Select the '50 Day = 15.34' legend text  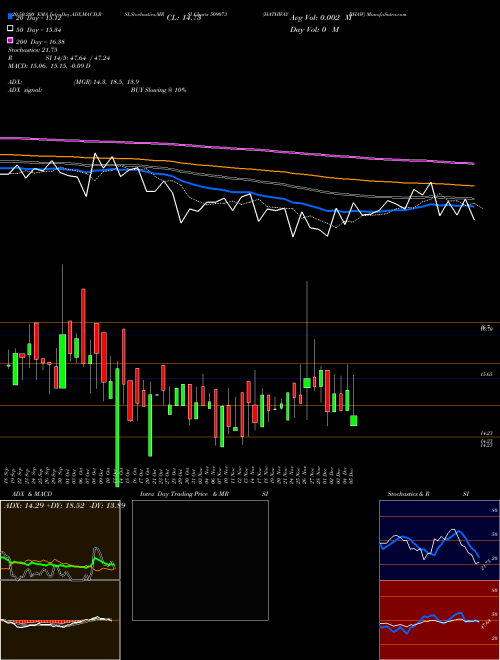(39, 30)
